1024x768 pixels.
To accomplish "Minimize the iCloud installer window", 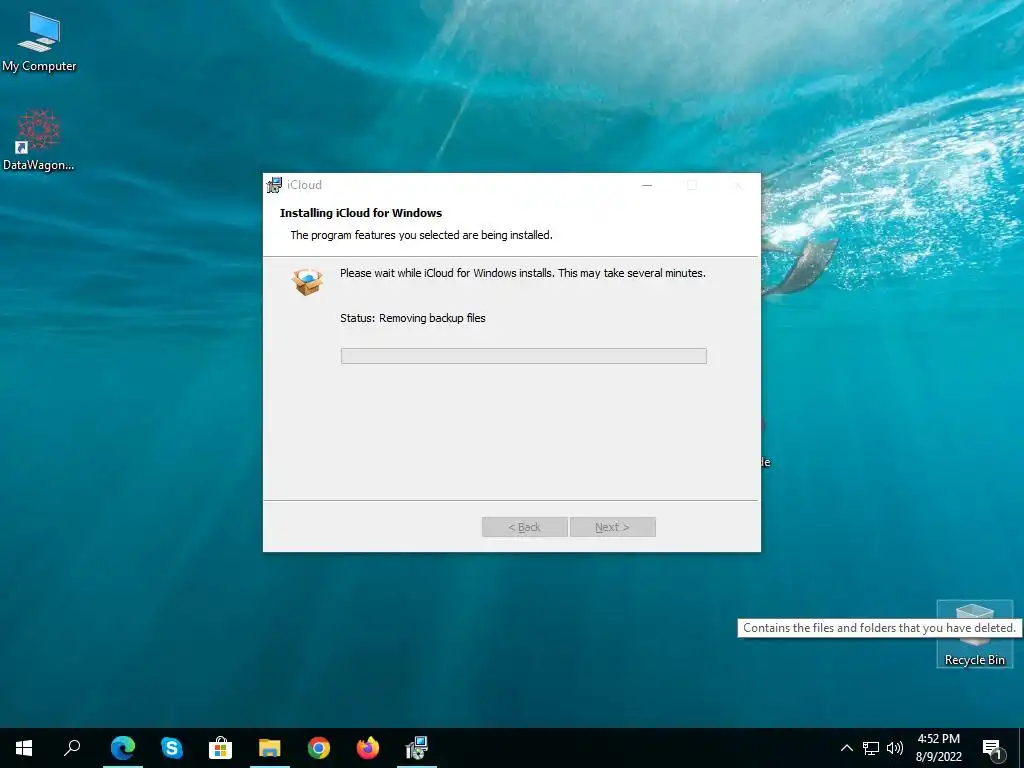I will pos(647,185).
